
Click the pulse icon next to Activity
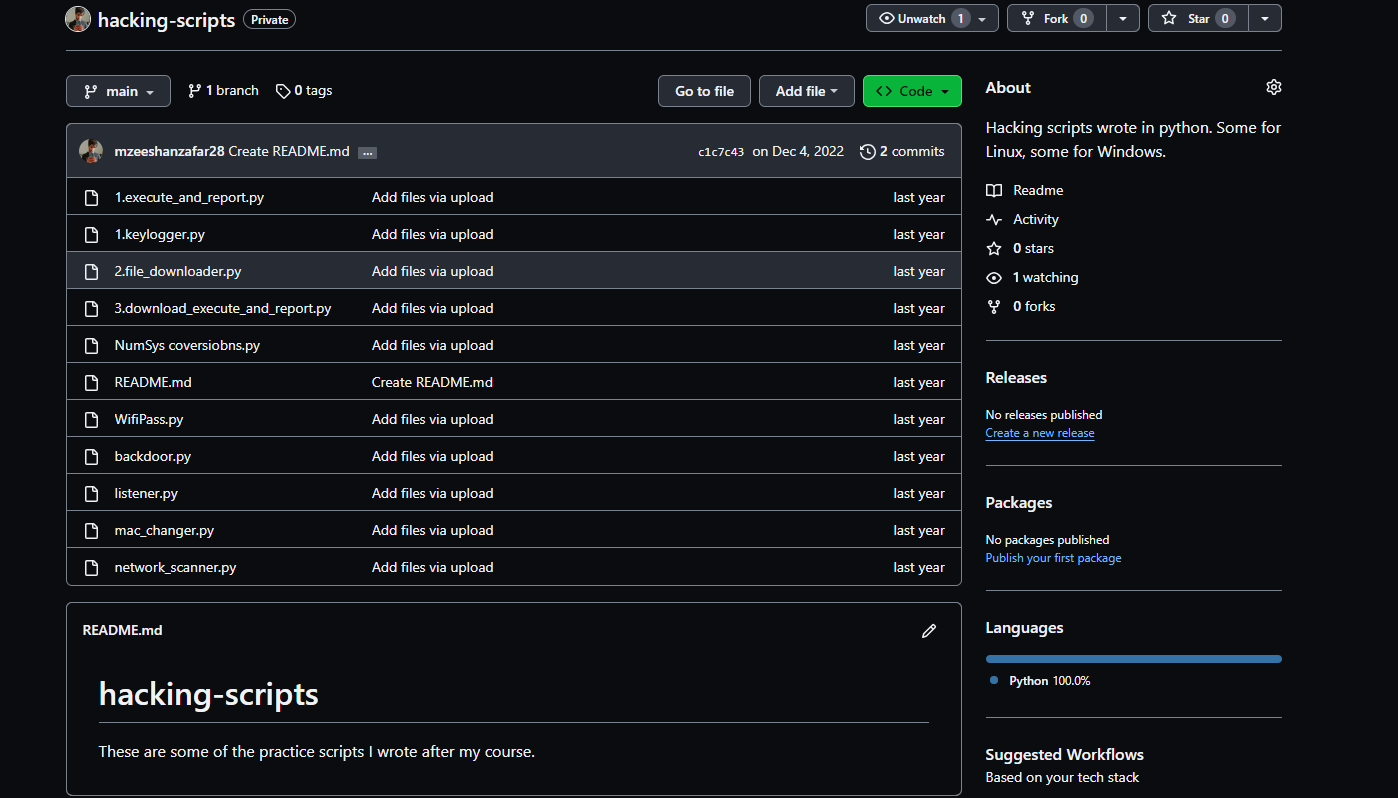click(993, 219)
